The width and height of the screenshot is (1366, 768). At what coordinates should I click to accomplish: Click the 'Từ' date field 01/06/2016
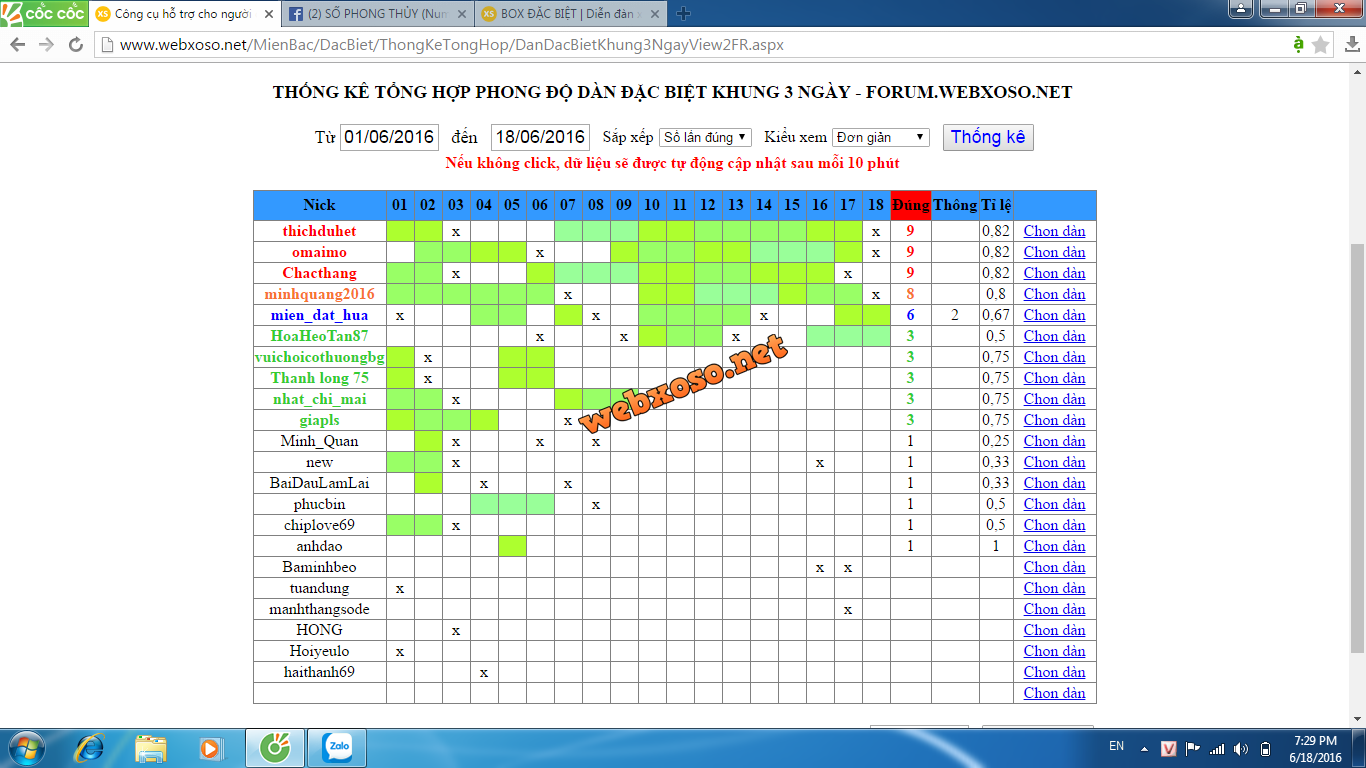389,137
